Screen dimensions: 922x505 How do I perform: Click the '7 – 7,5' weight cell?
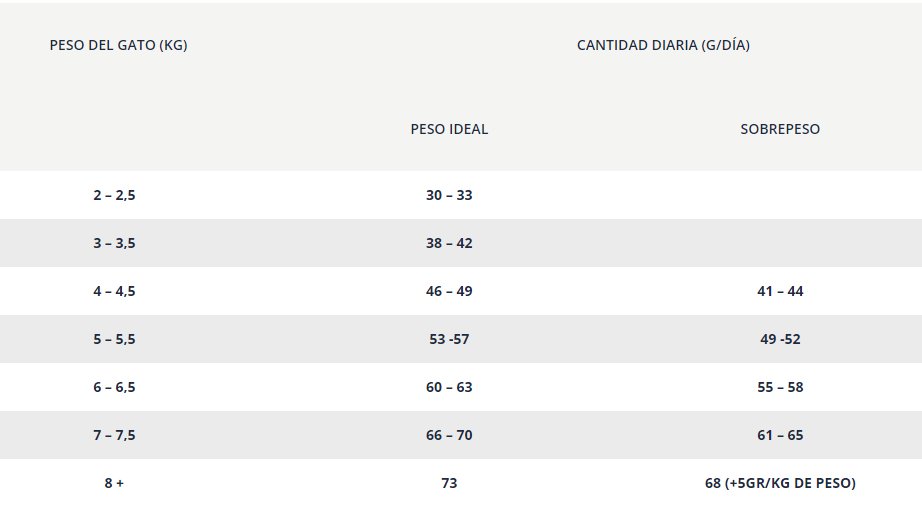point(114,435)
